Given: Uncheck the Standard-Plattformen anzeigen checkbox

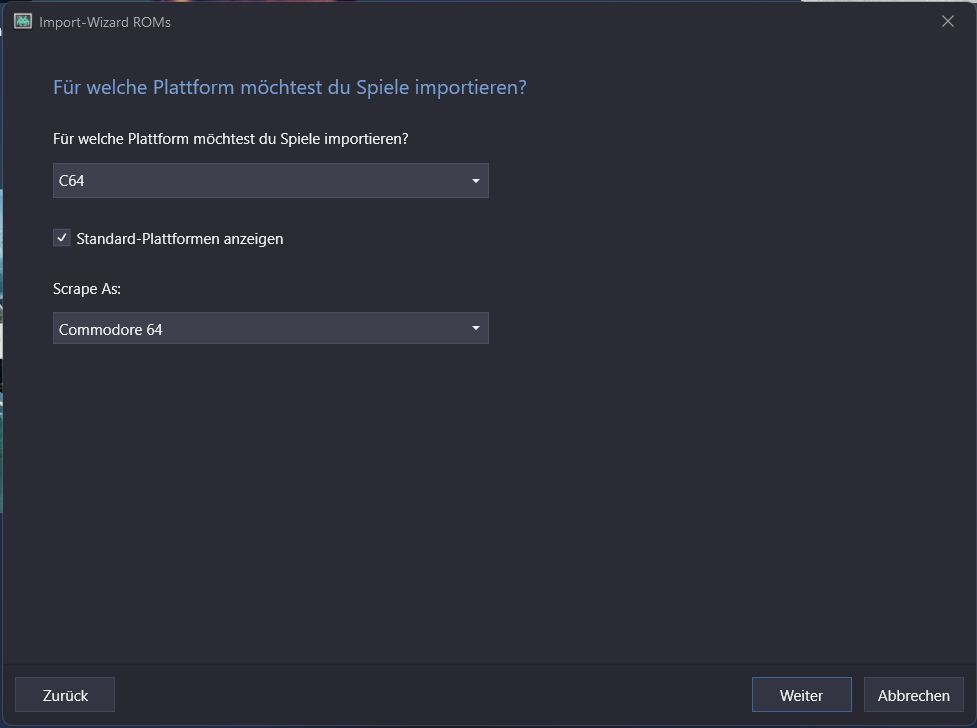Looking at the screenshot, I should click(62, 238).
